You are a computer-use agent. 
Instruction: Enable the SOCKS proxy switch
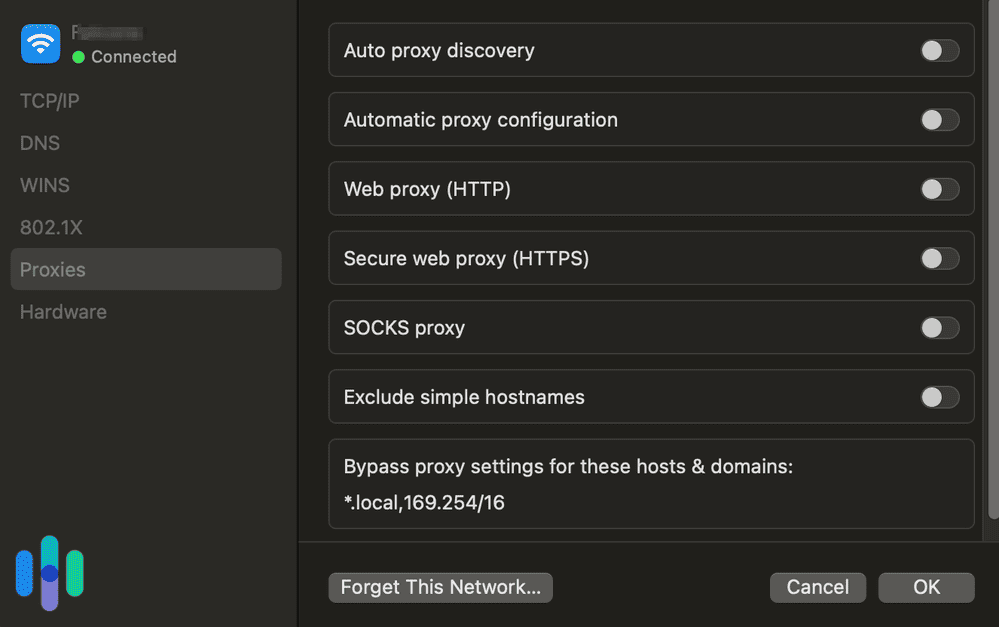pos(939,327)
